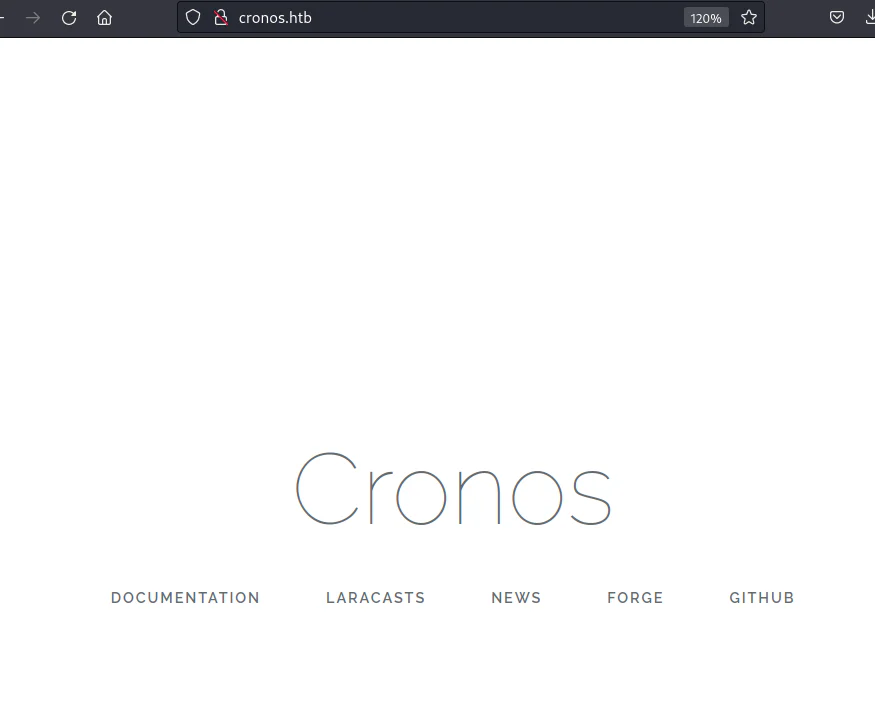Open the News link

pyautogui.click(x=516, y=598)
